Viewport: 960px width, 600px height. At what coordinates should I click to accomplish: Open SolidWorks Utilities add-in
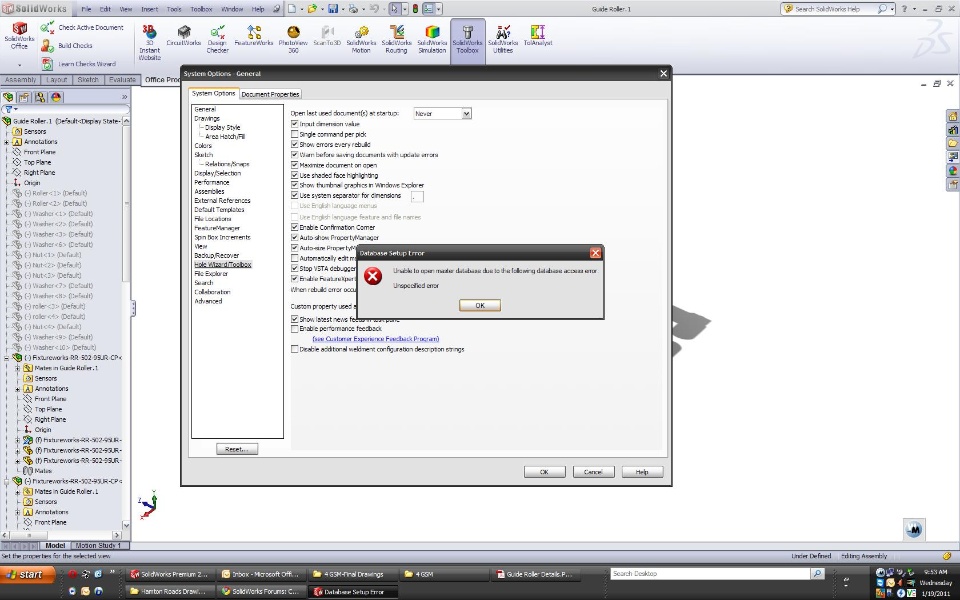tap(503, 39)
